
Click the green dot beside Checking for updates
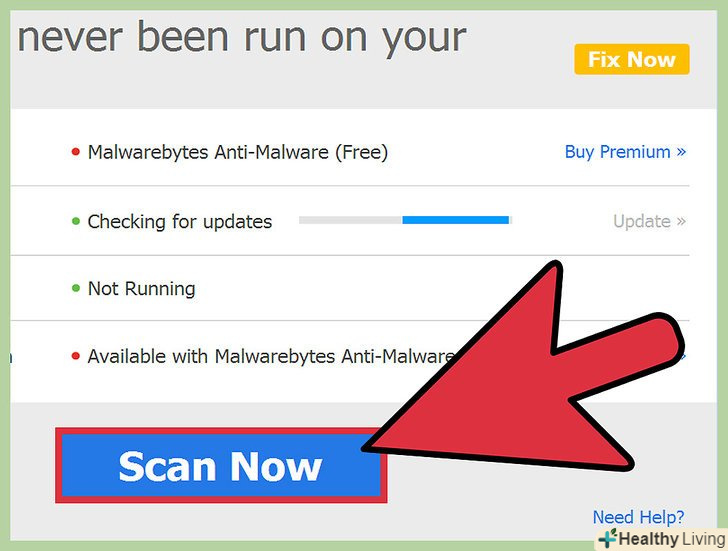click(x=76, y=221)
